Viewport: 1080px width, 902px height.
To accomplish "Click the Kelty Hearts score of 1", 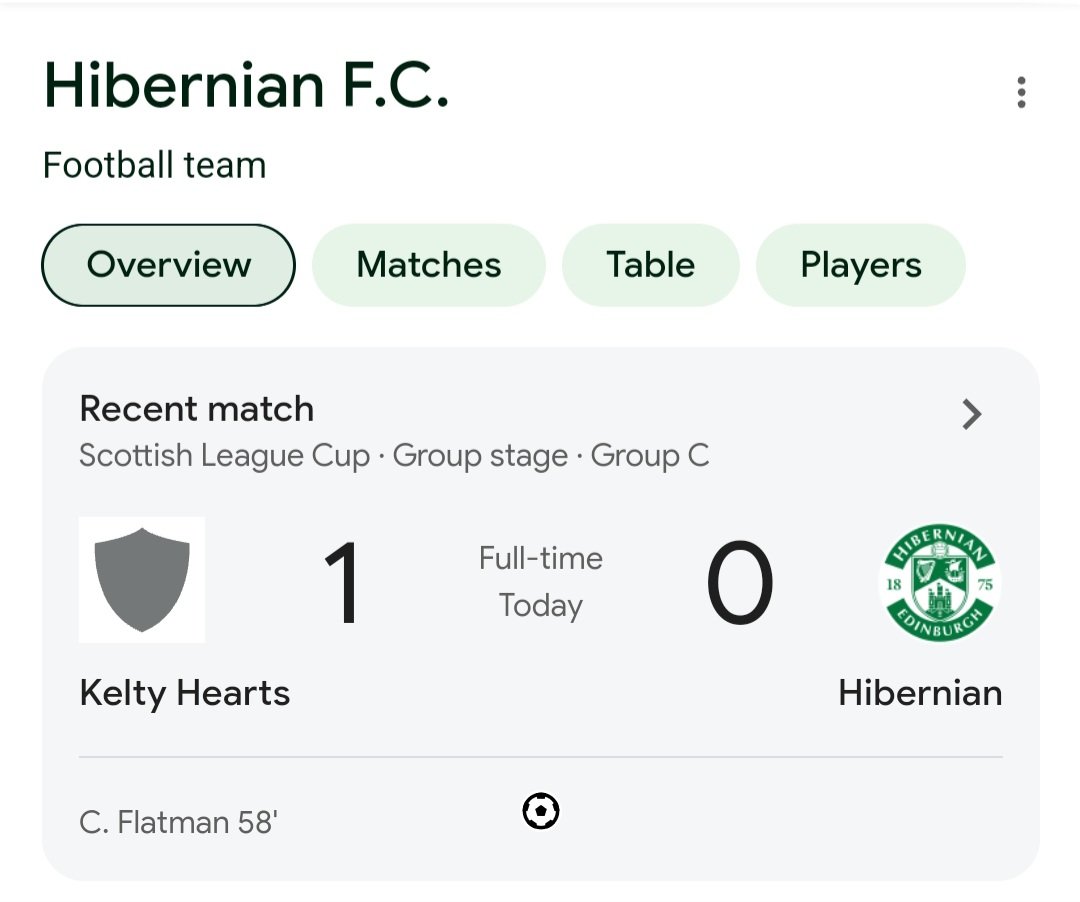I will pos(342,583).
